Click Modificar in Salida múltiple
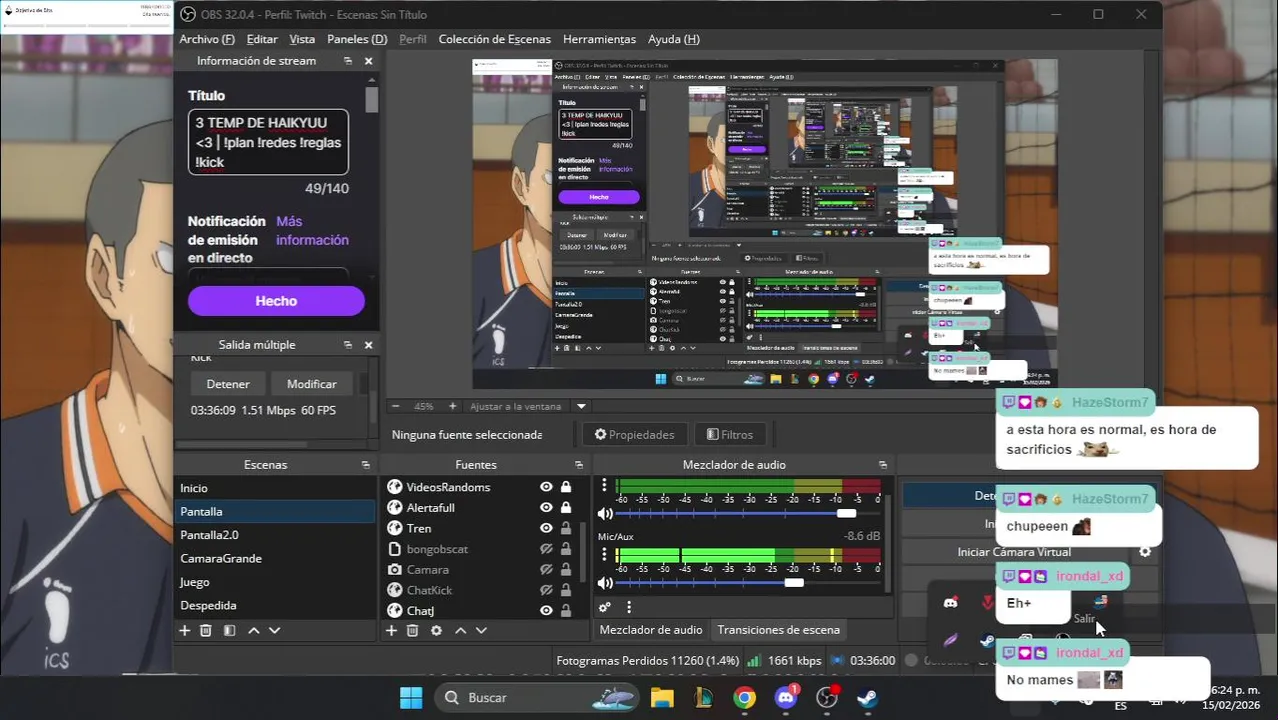 pos(312,384)
